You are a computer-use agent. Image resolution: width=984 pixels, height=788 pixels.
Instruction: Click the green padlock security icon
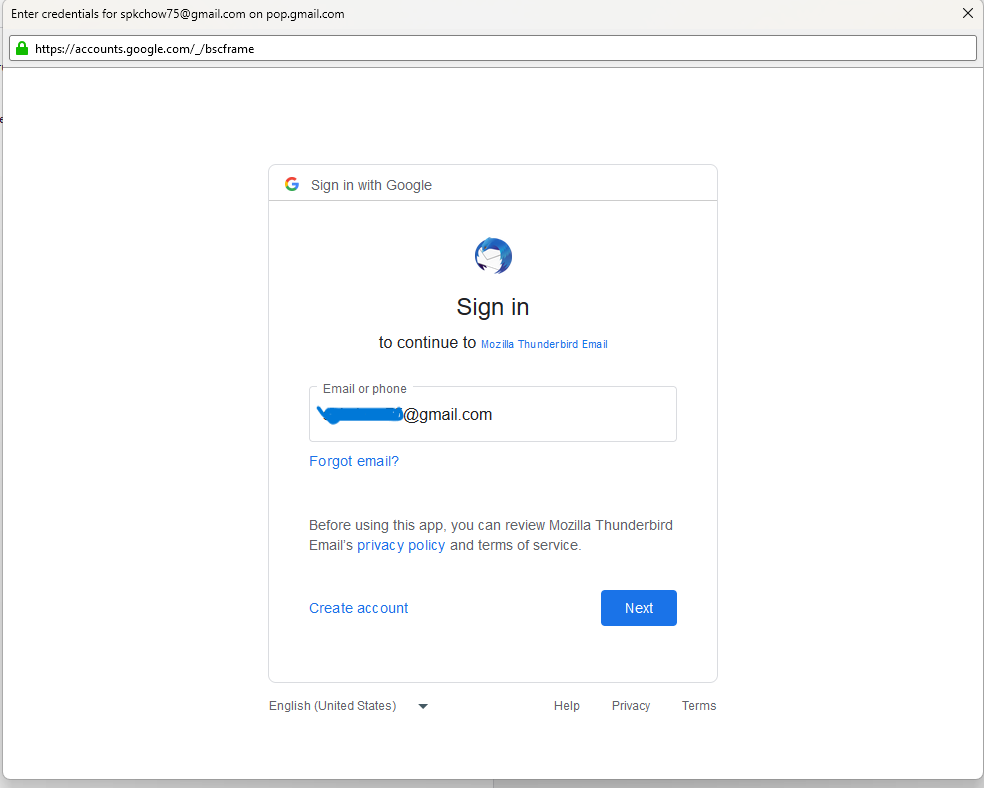click(x=22, y=48)
